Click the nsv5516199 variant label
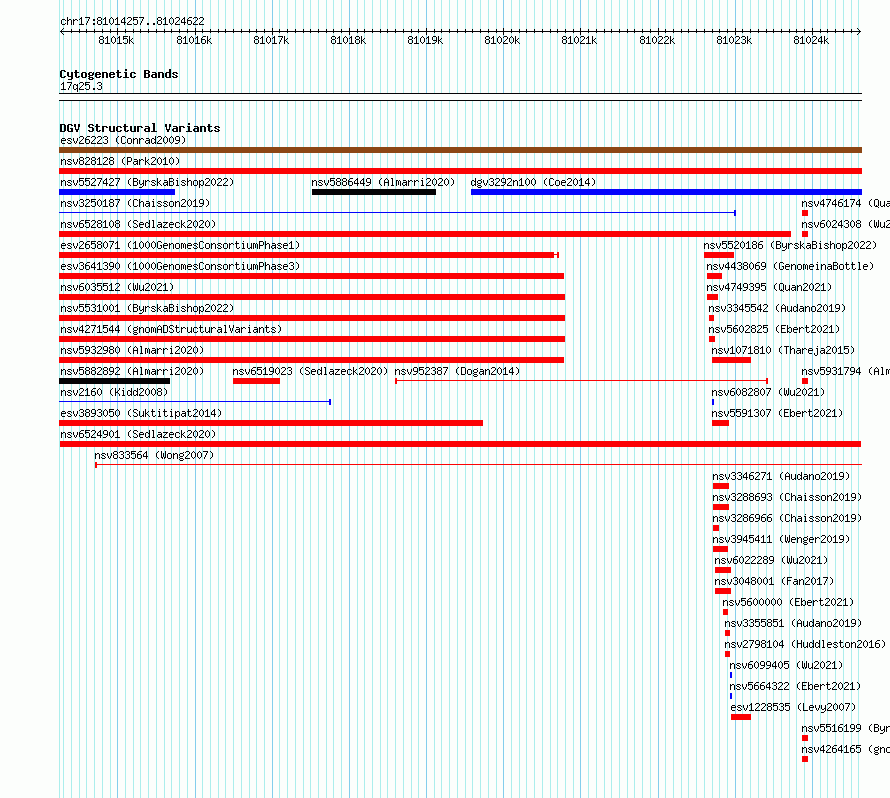 tap(845, 728)
